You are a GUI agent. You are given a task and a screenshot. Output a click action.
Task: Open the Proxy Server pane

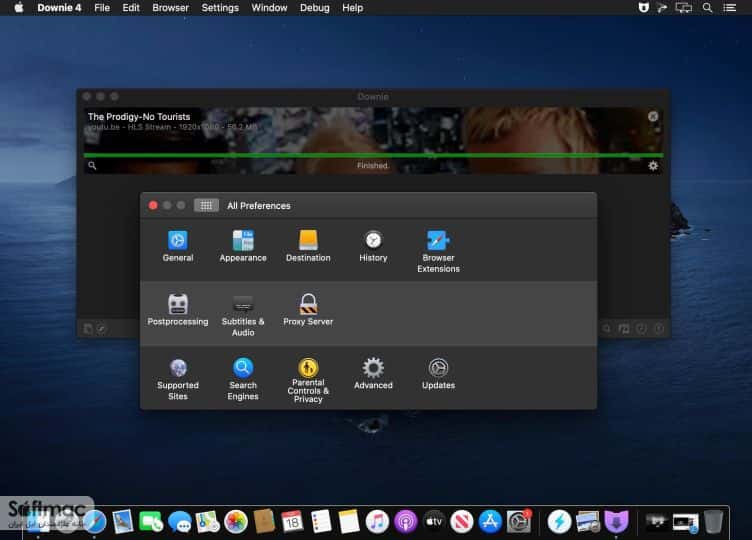tap(308, 310)
